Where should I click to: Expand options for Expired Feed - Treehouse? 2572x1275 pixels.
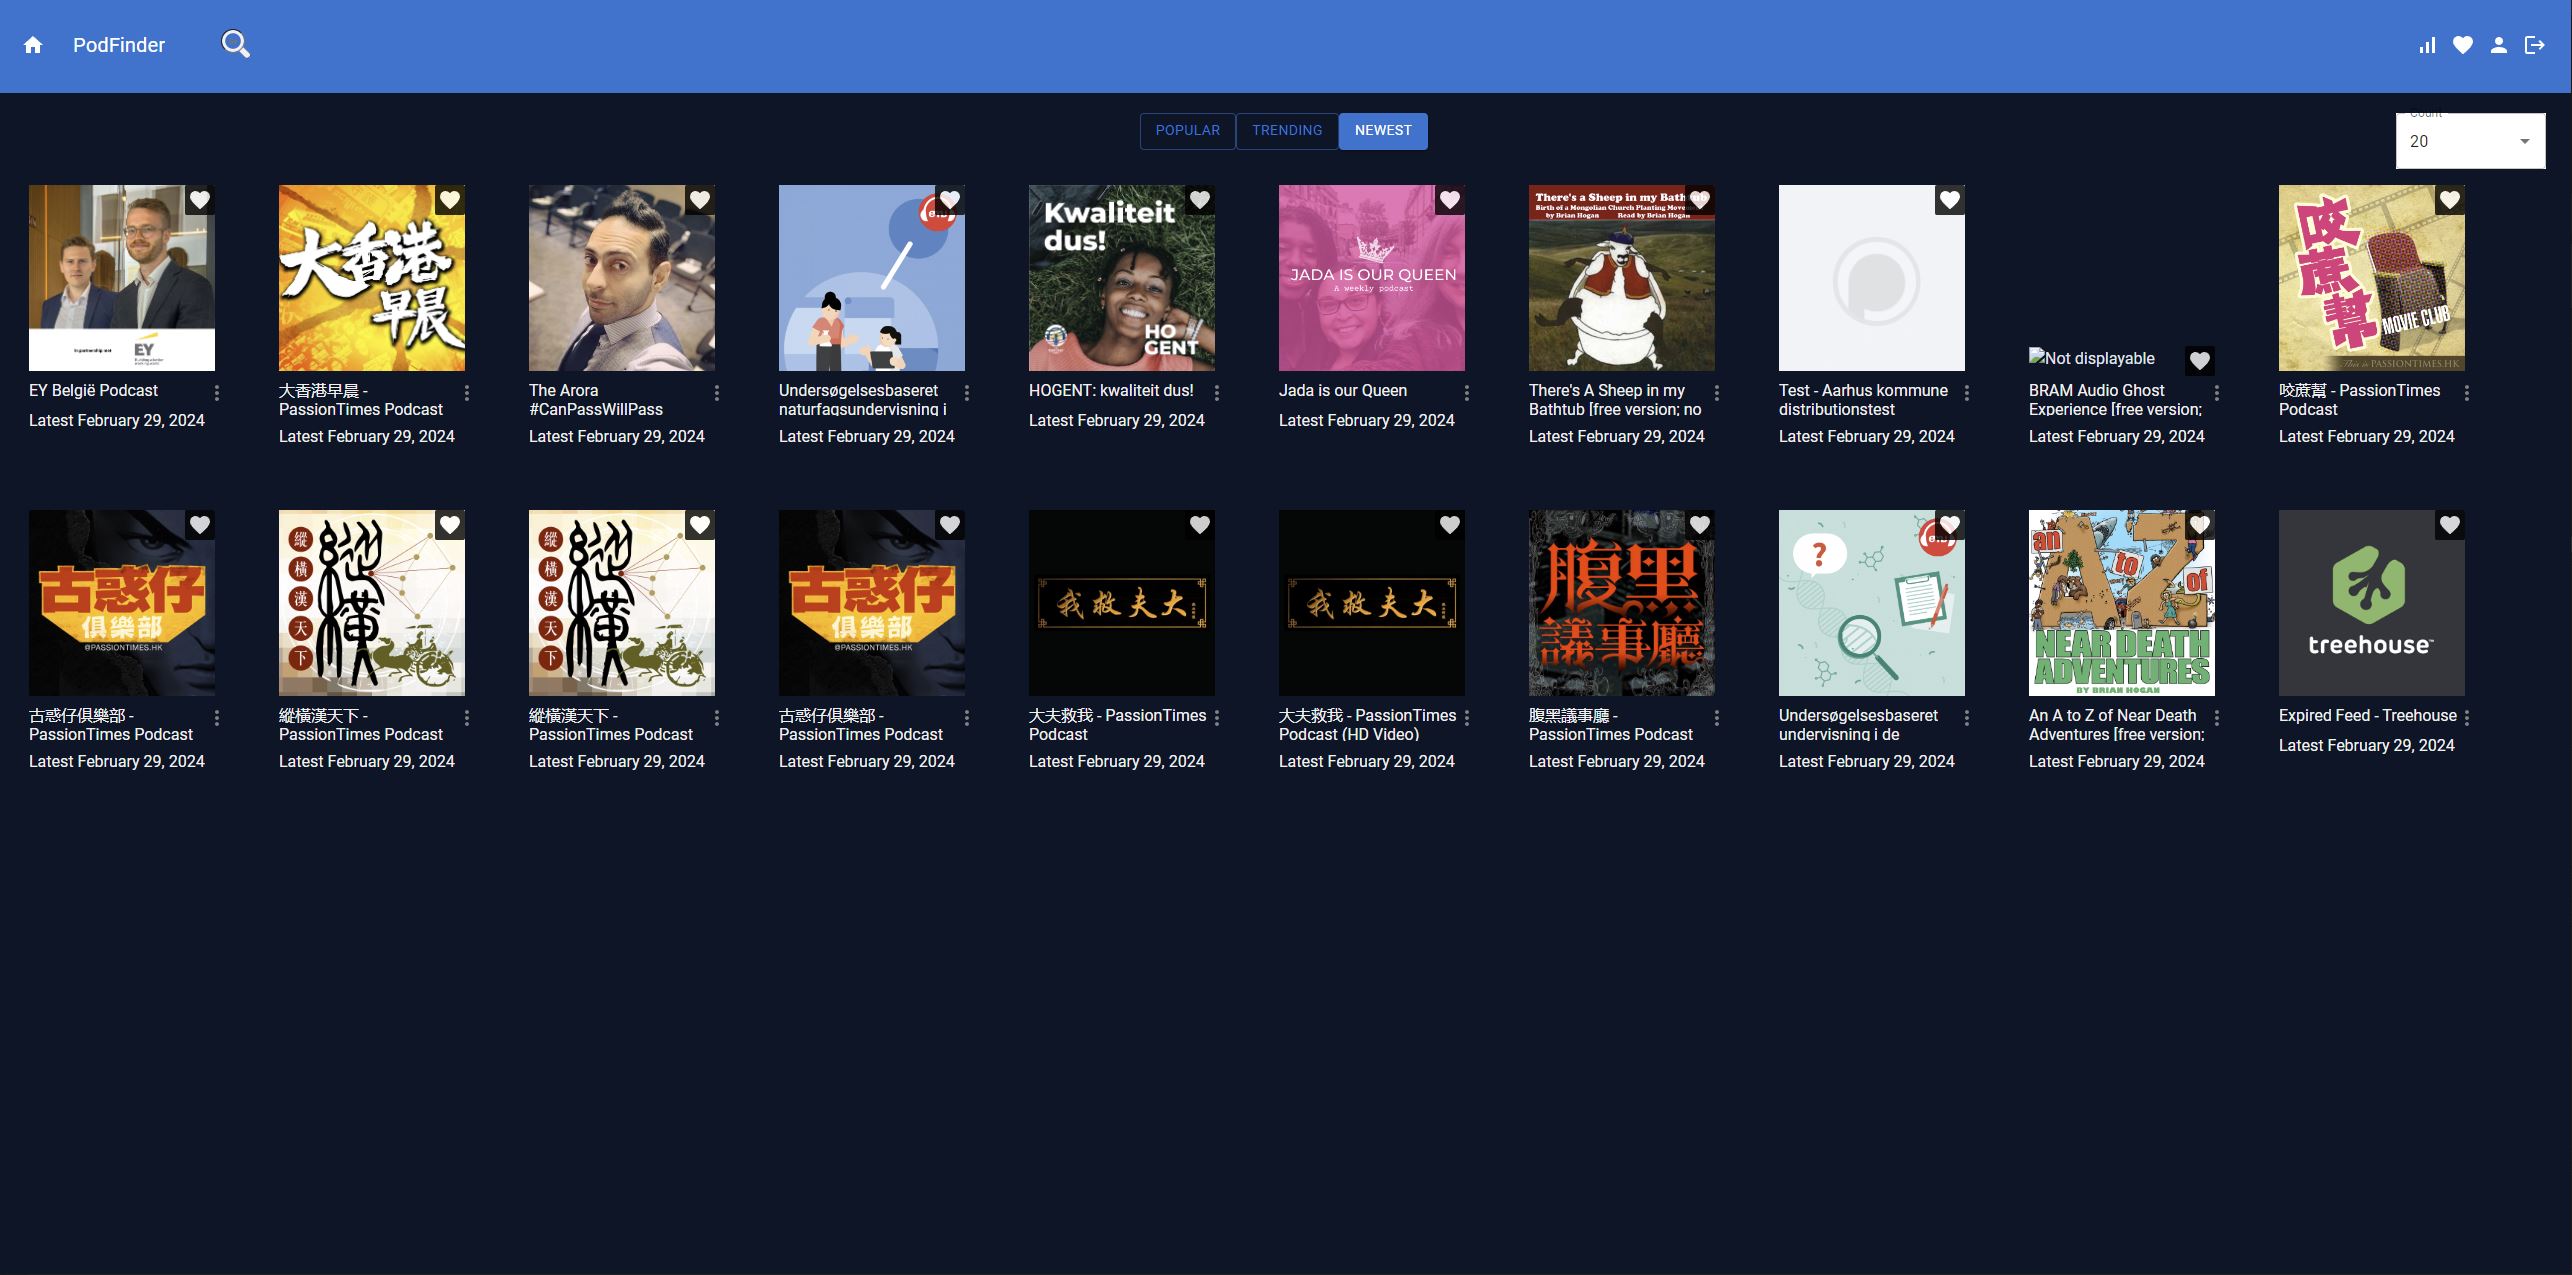click(x=2467, y=718)
